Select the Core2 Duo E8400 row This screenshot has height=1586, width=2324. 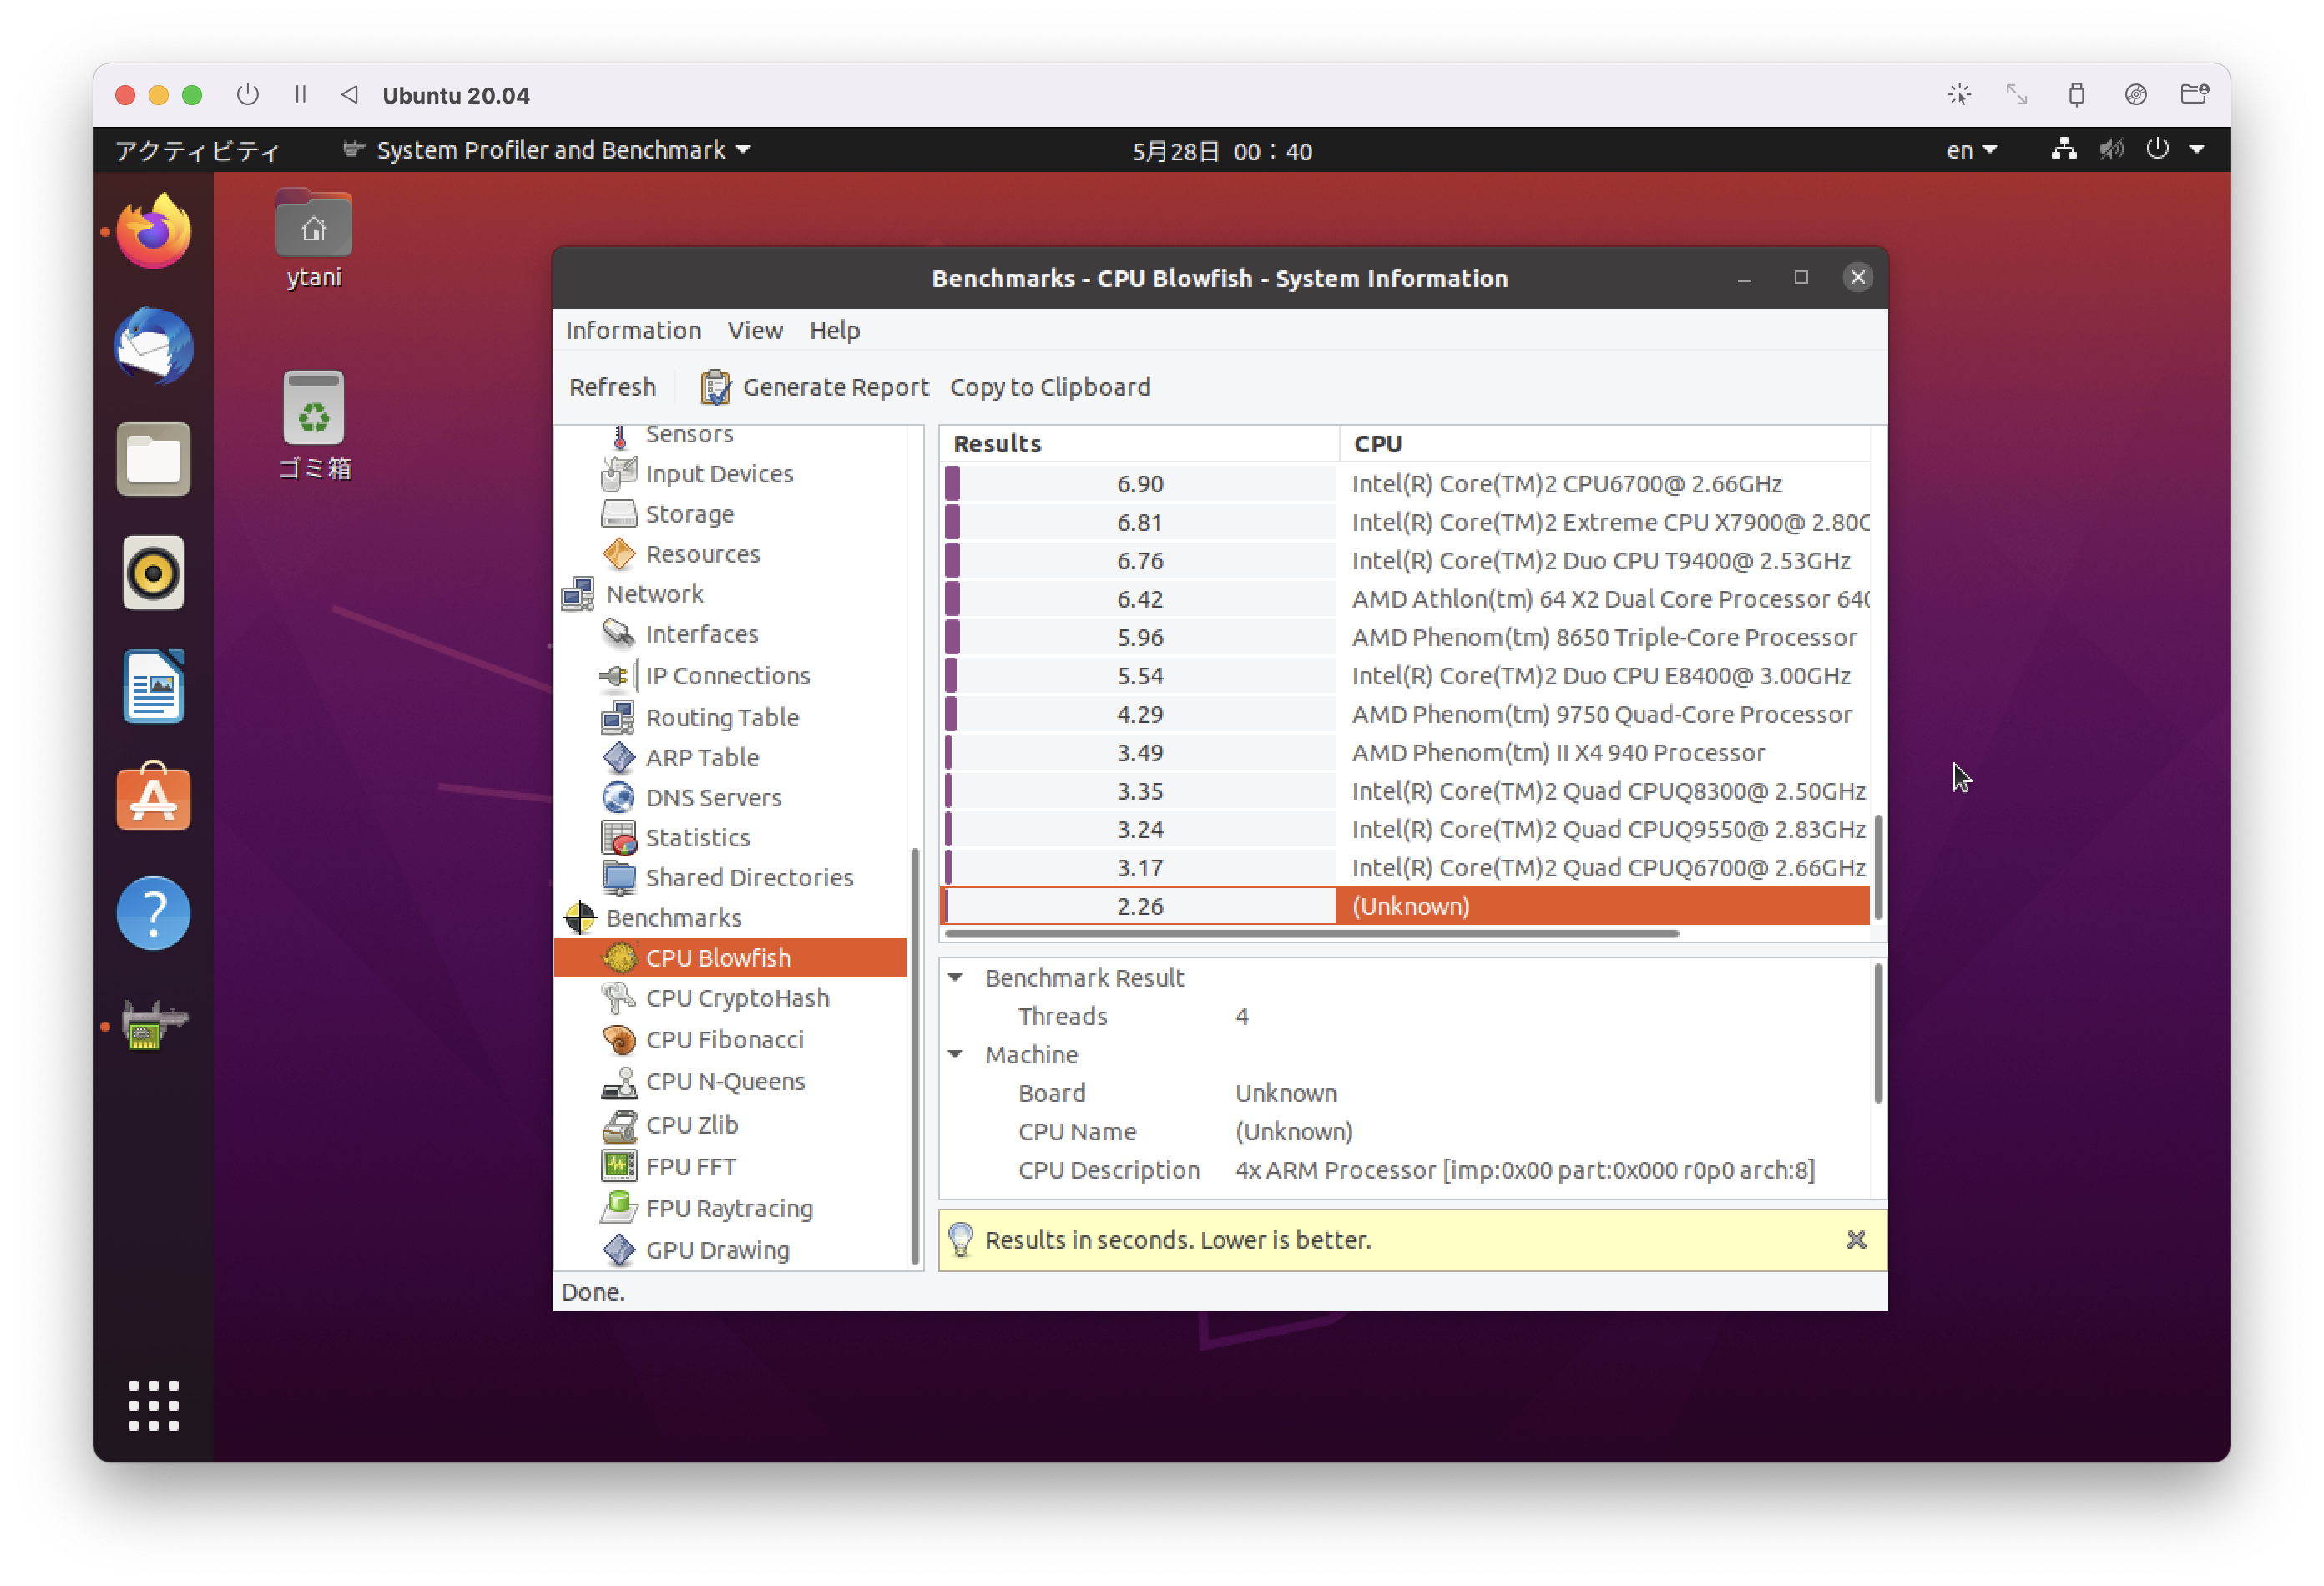click(1405, 676)
